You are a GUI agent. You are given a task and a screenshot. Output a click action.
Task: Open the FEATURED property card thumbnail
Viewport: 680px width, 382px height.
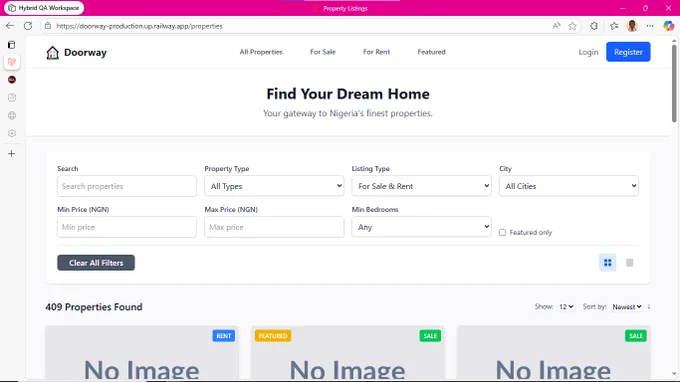(x=347, y=353)
